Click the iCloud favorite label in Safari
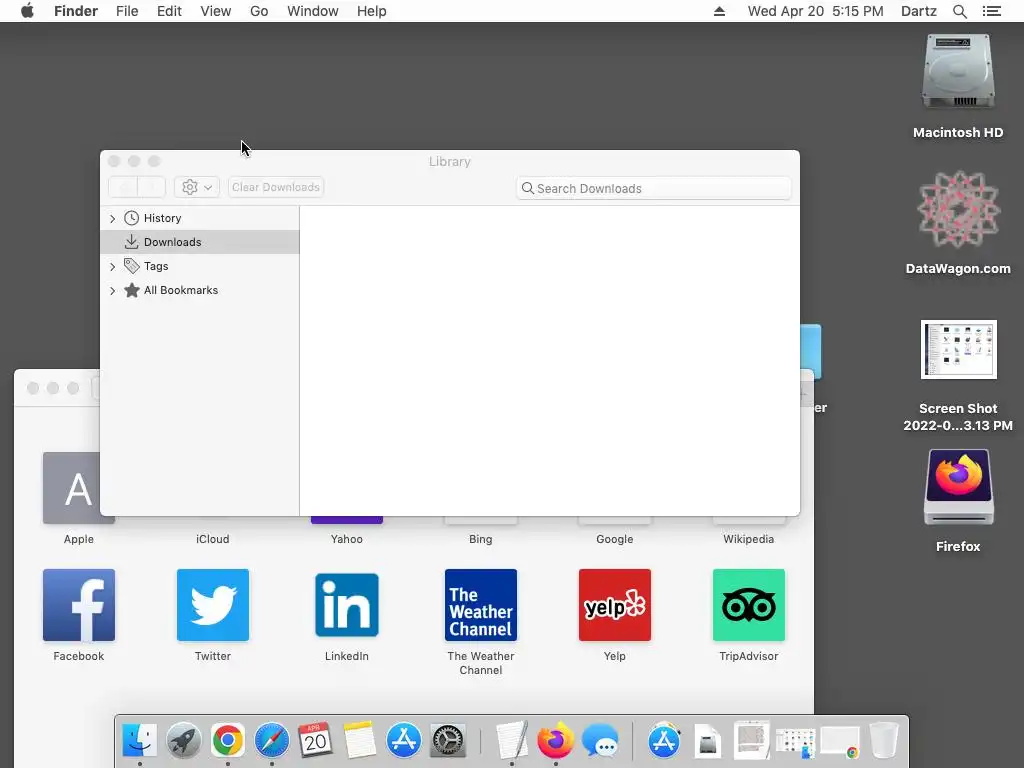The height and width of the screenshot is (768, 1024). [213, 539]
